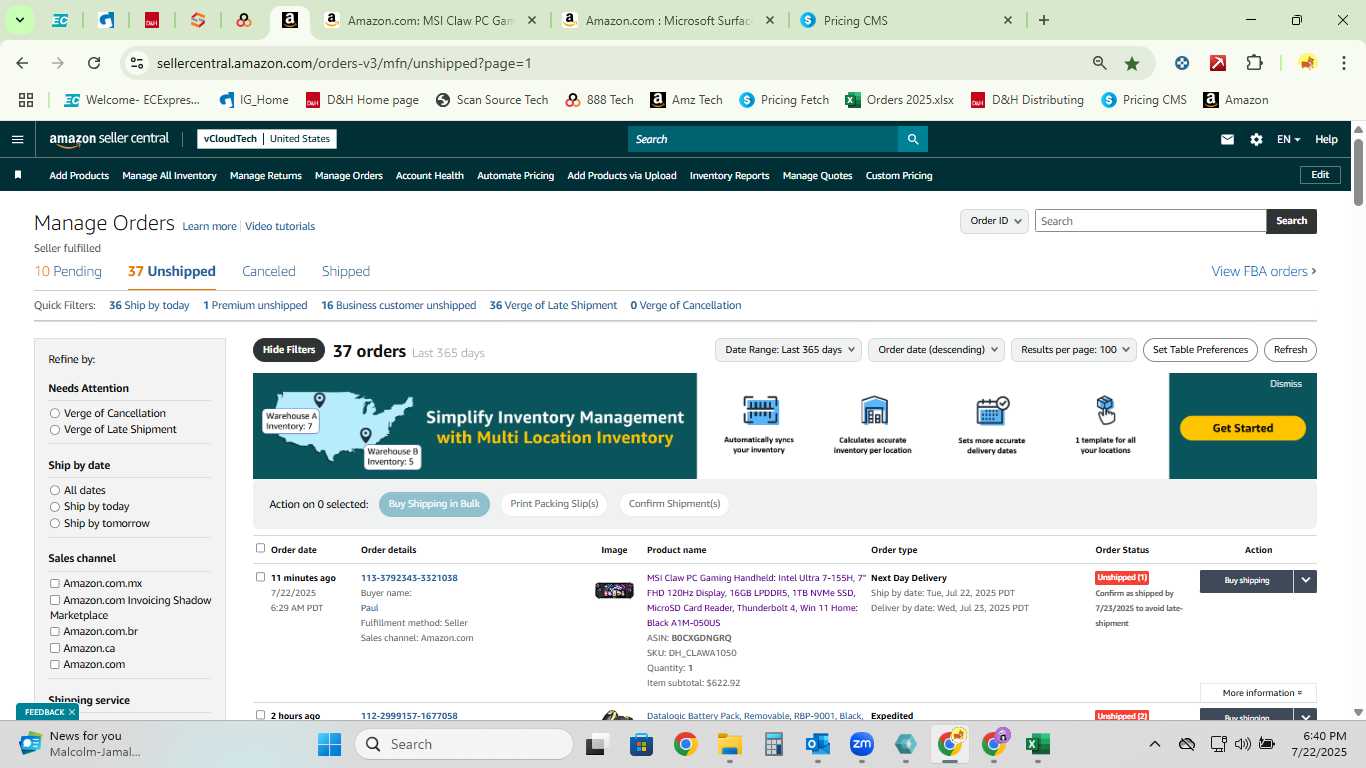Open the Results per page 100 dropdown
This screenshot has height=768, width=1366.
pyautogui.click(x=1074, y=350)
